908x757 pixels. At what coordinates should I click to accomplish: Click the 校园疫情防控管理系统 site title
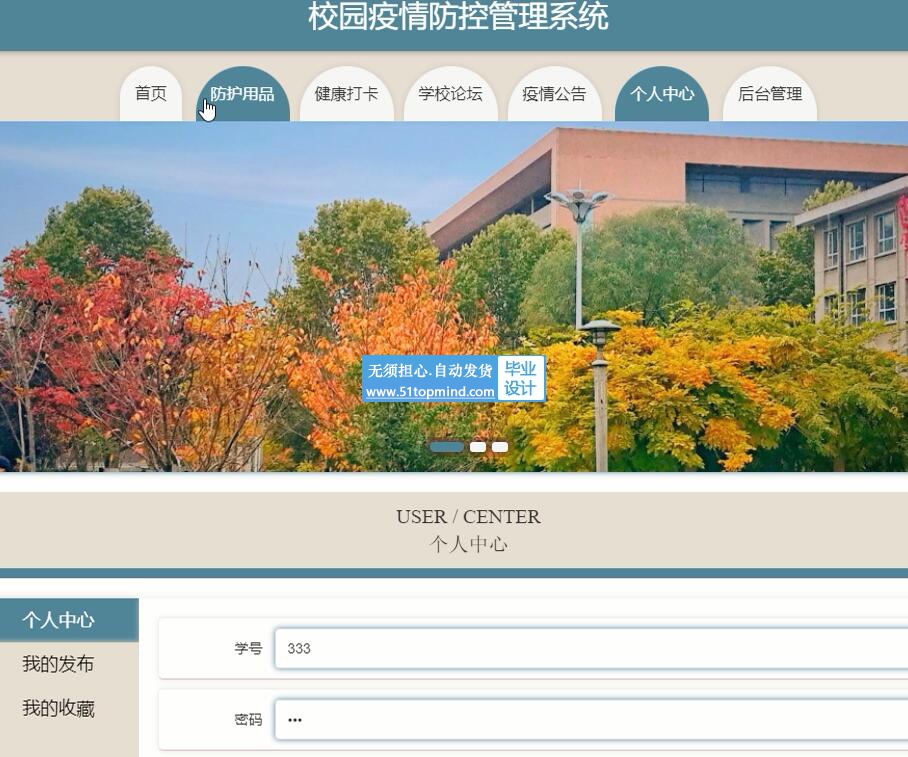pyautogui.click(x=458, y=16)
